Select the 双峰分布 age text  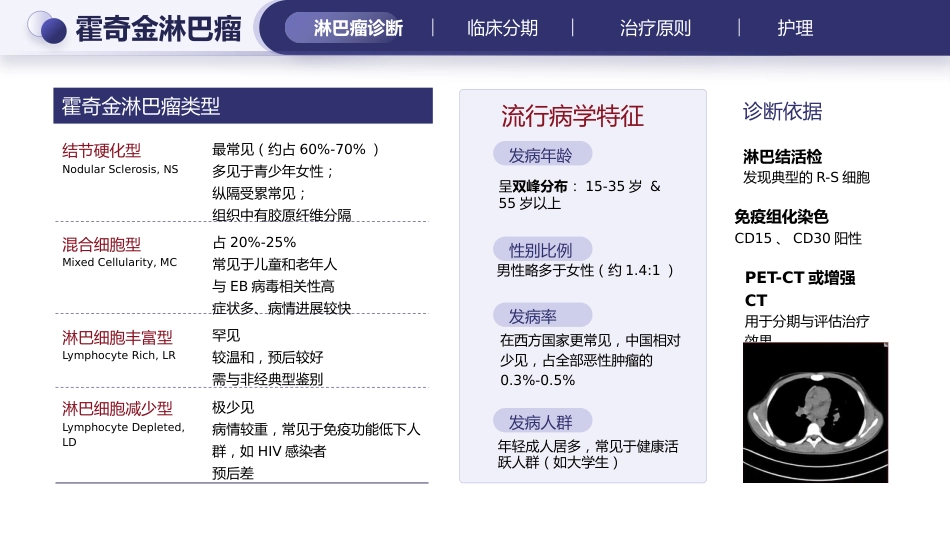tap(579, 194)
